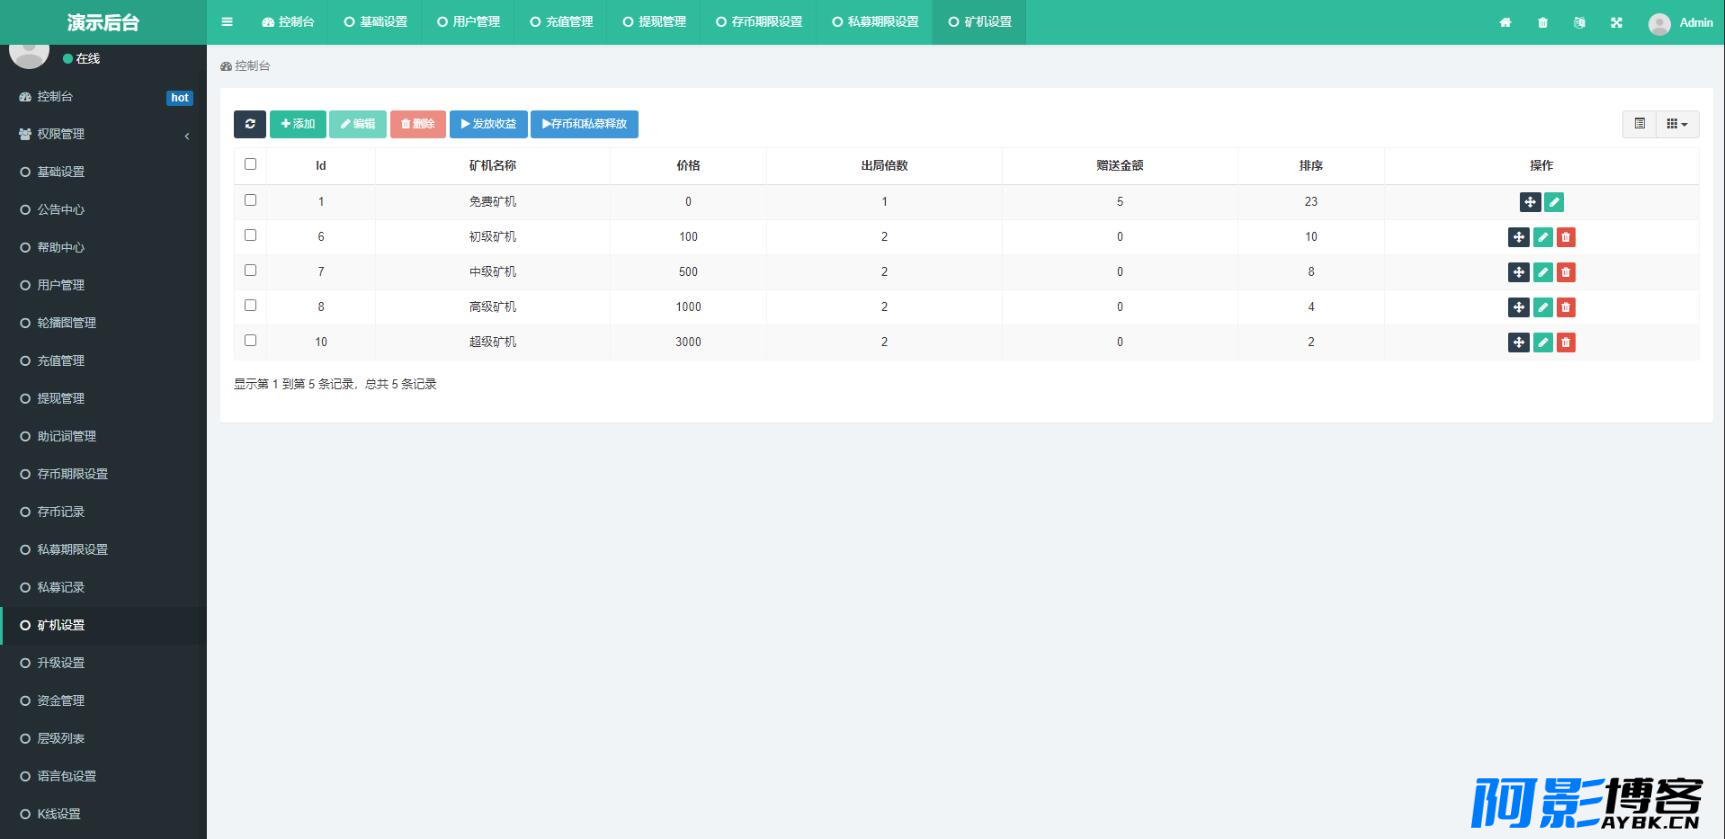Open the language switch icon in top bar
Viewport: 1725px width, 839px height.
tap(1579, 22)
